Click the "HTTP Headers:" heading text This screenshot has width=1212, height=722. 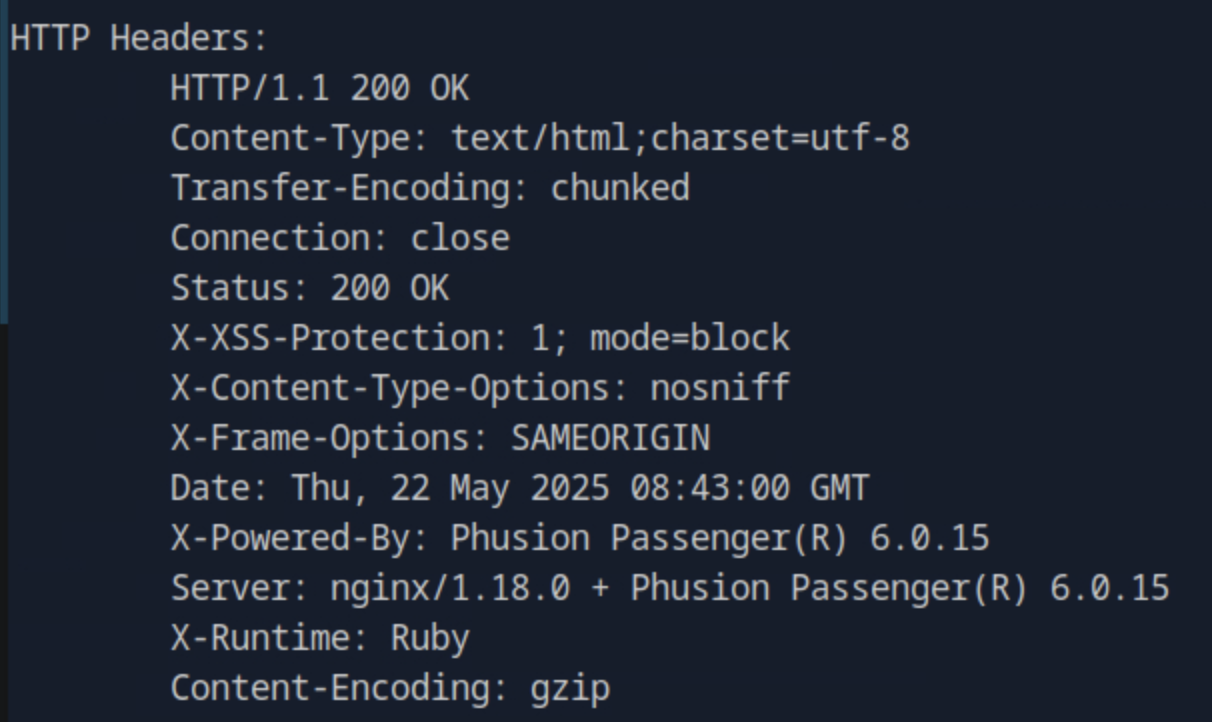click(x=139, y=38)
